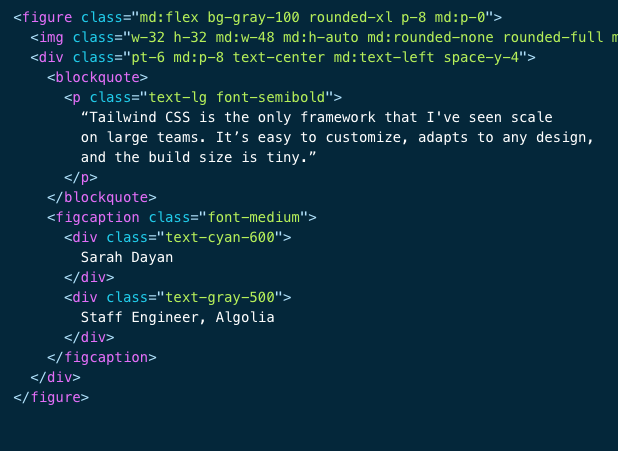
Task: Click the "text-gray-500" class value
Action: pos(232,297)
